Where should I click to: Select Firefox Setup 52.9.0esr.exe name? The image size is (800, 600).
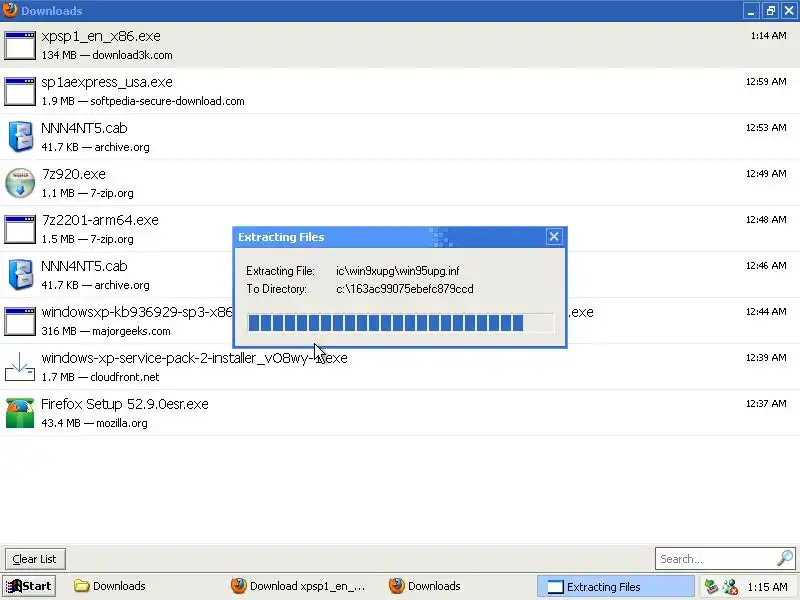click(124, 404)
